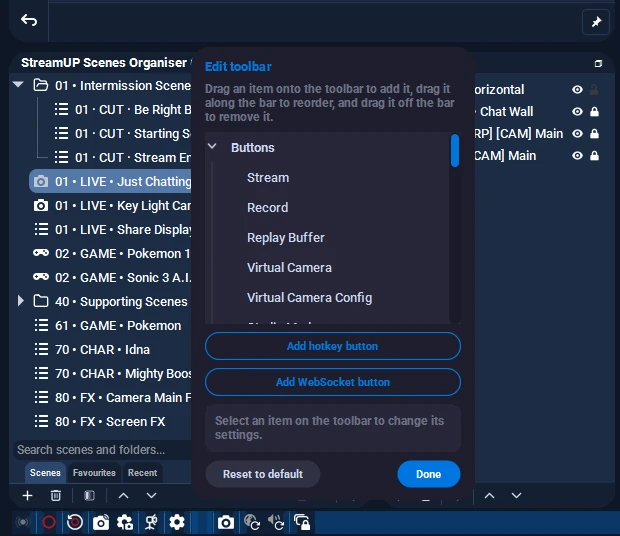Image resolution: width=620 pixels, height=536 pixels.
Task: Select Record in the Buttons list
Action: click(x=268, y=208)
